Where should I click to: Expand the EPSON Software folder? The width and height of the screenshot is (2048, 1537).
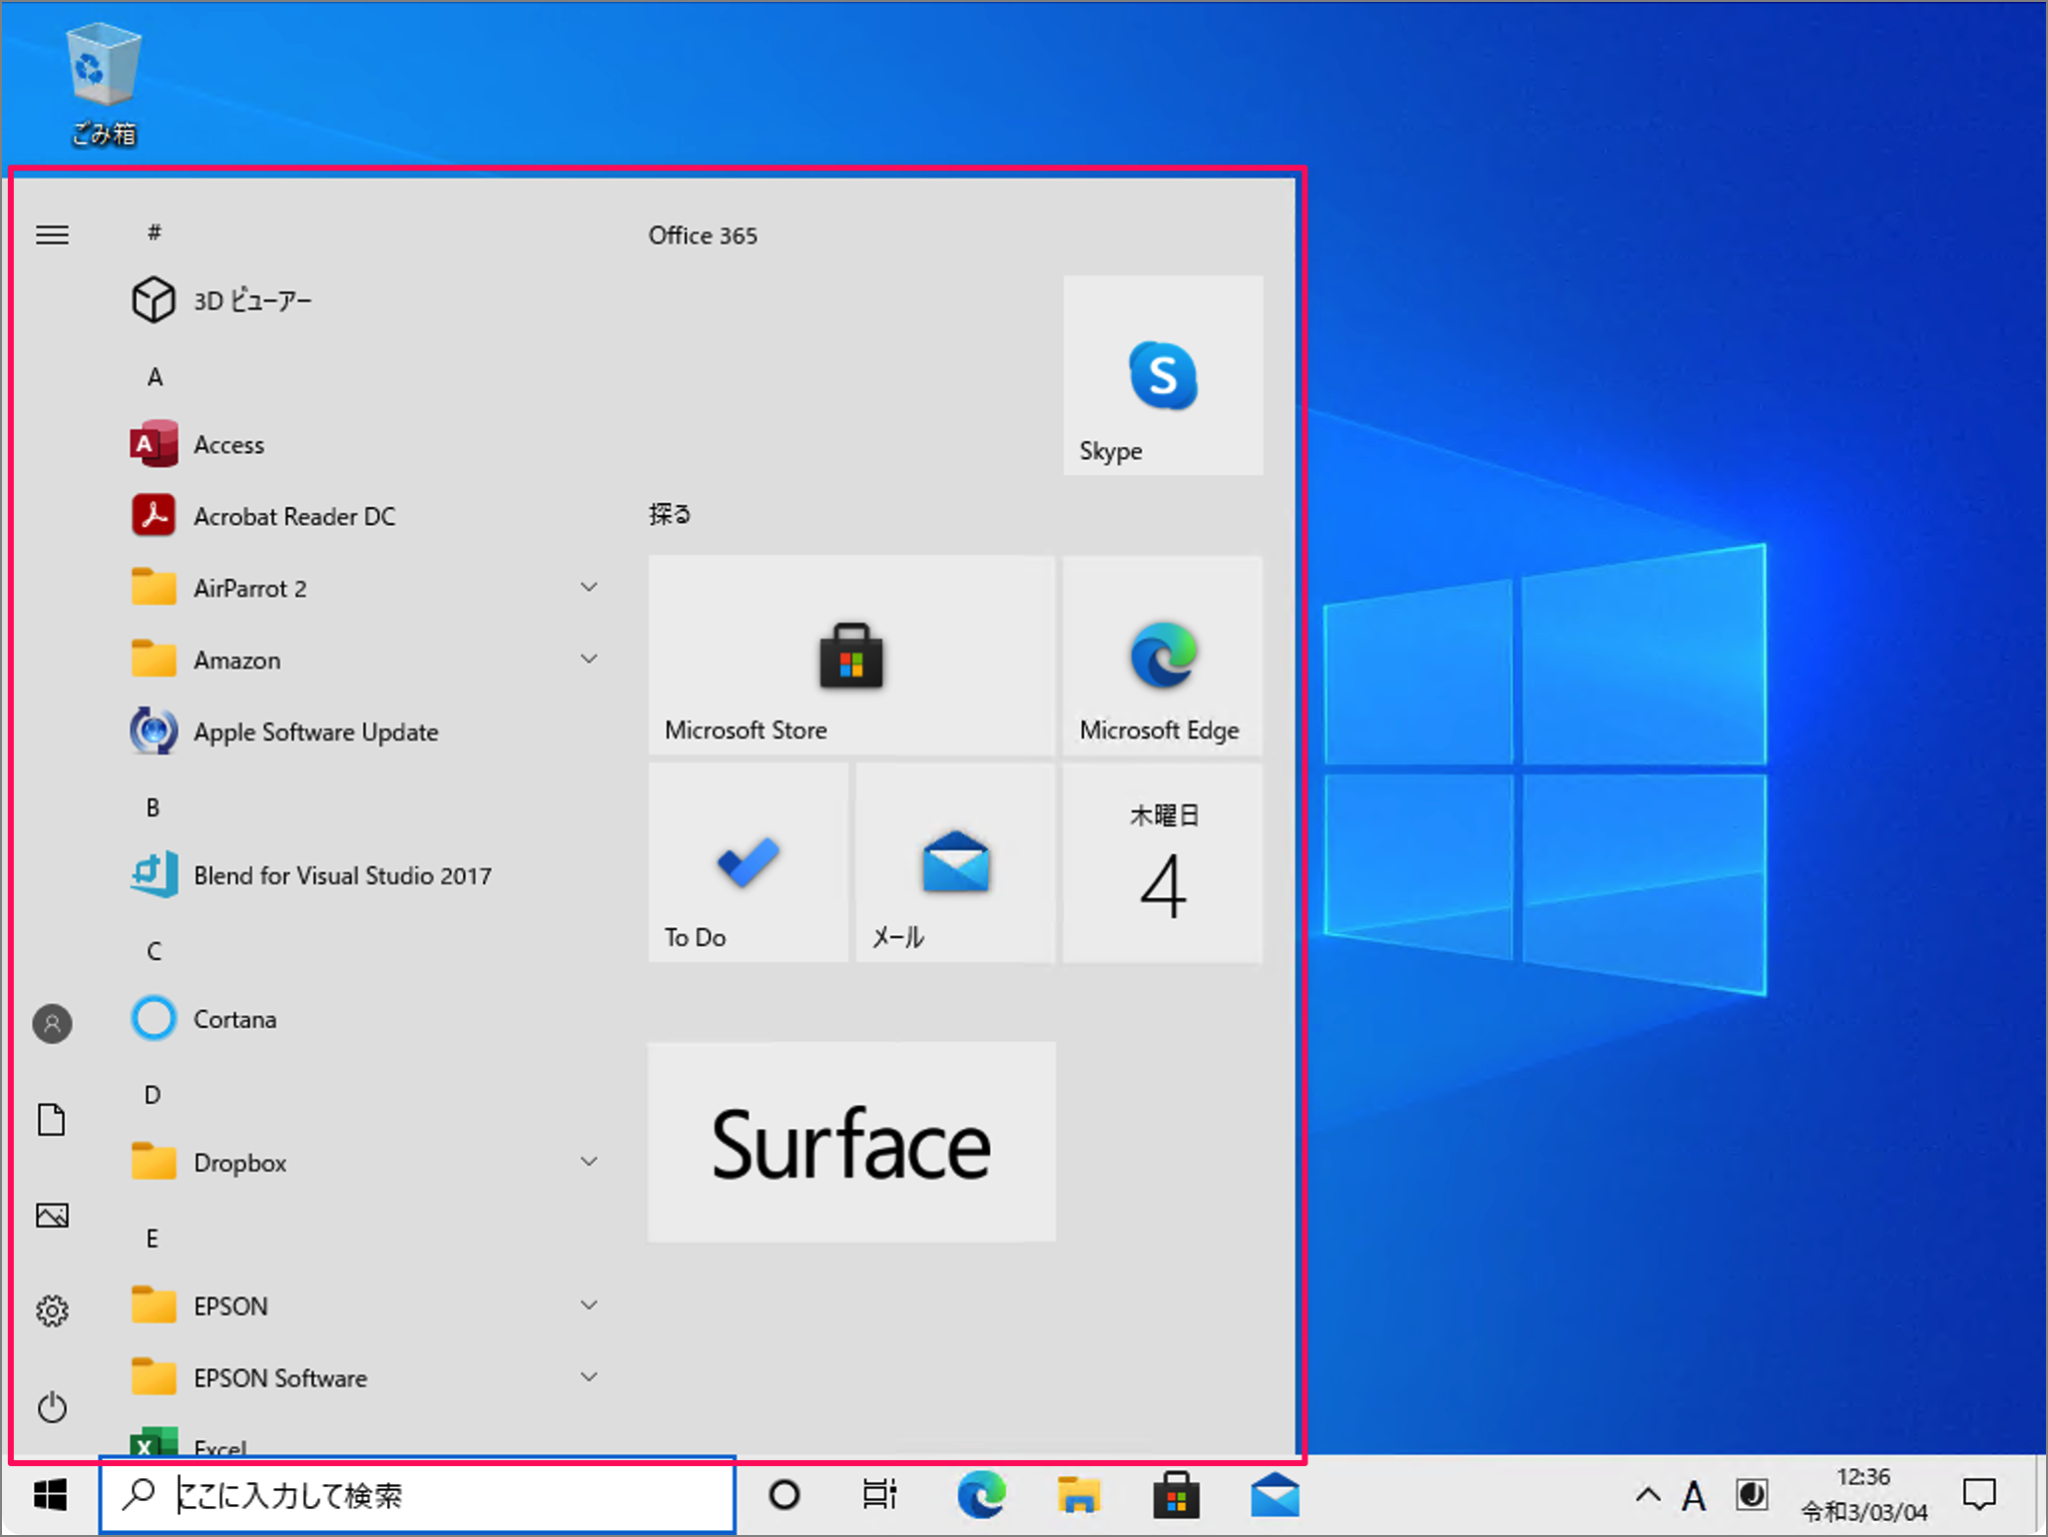589,1377
